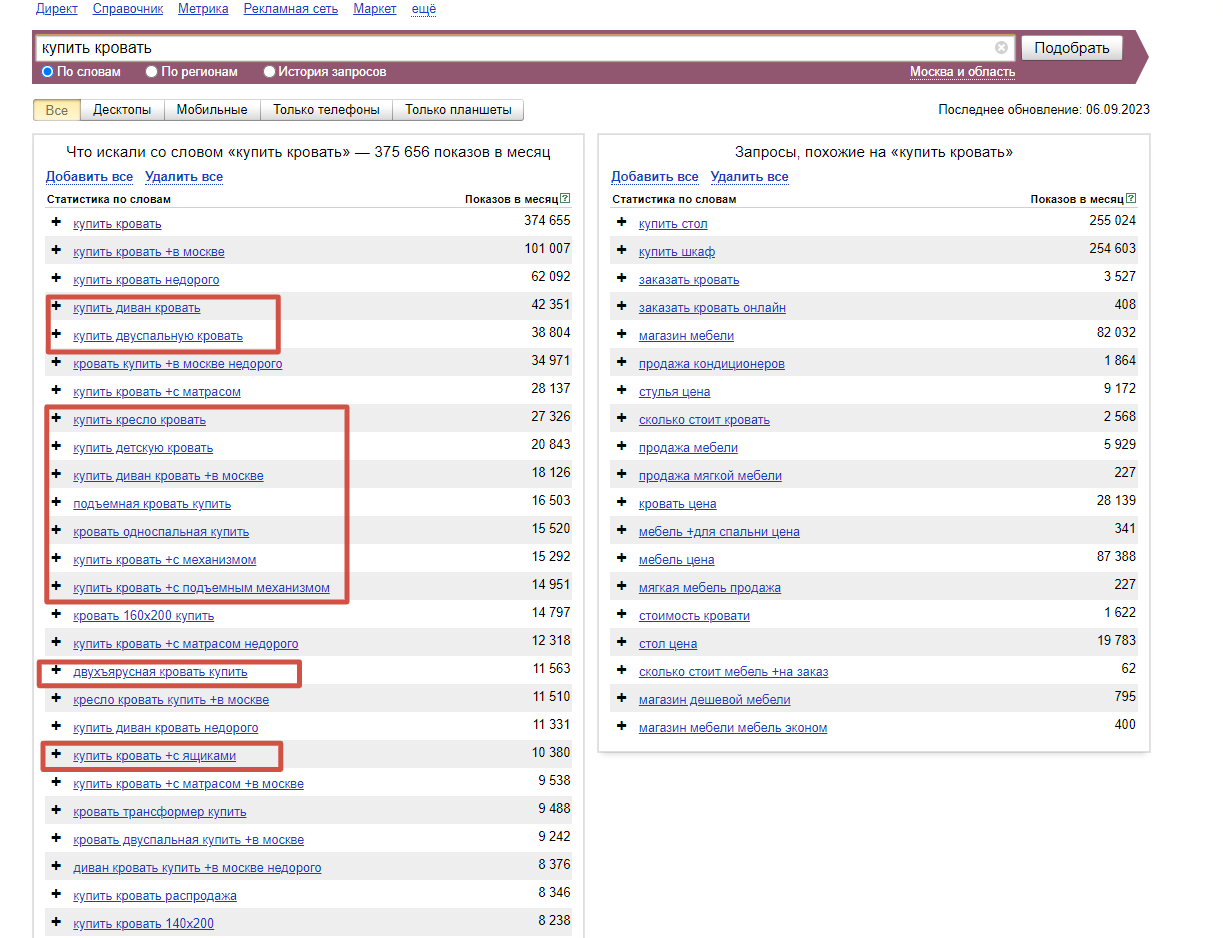
Task: Switch to the «Только планшеты» tab
Action: click(x=458, y=110)
